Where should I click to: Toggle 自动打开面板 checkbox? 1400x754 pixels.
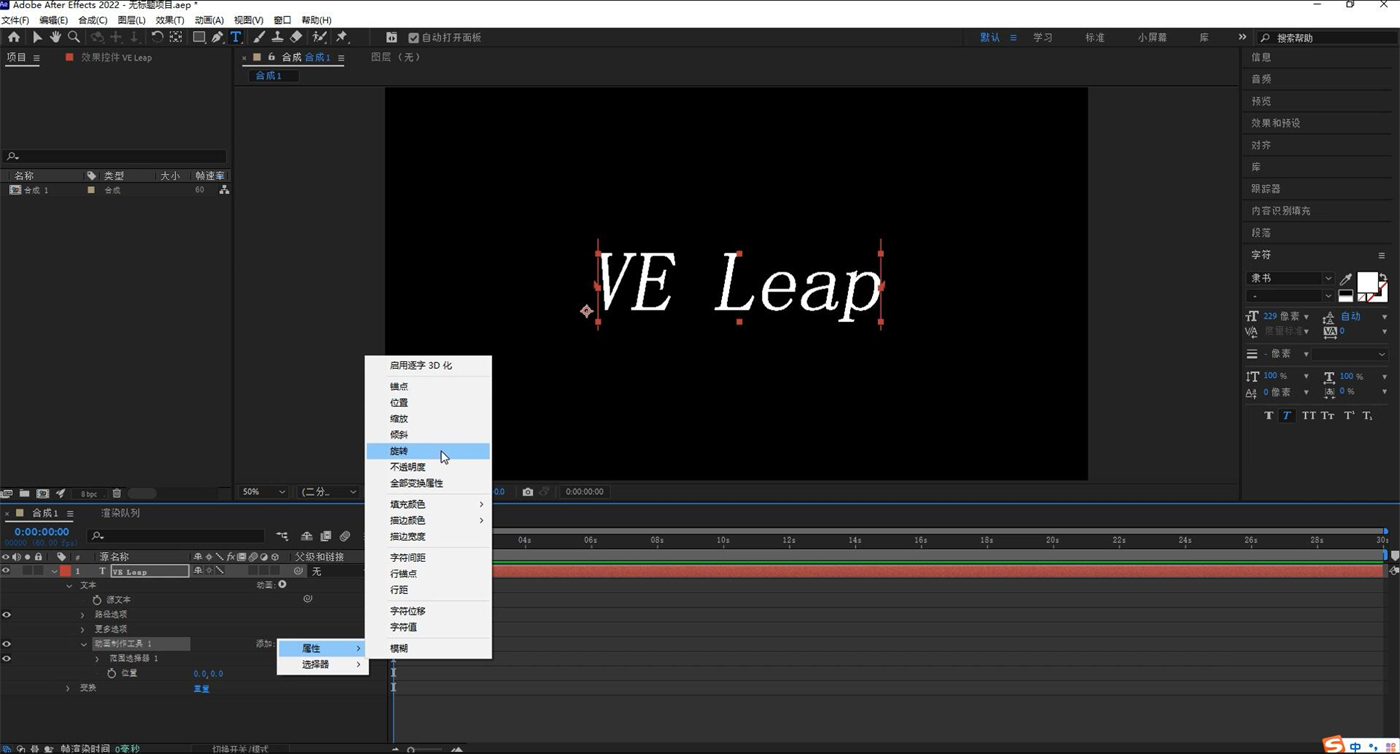coord(414,37)
